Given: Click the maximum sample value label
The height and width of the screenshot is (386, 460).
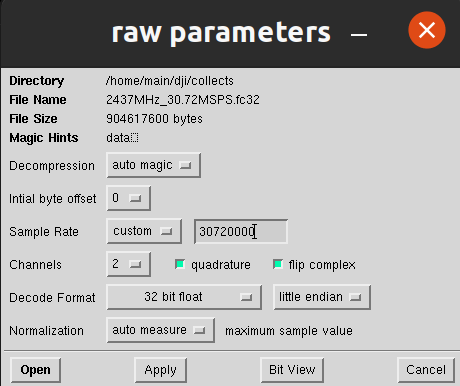Looking at the screenshot, I should 289,331.
